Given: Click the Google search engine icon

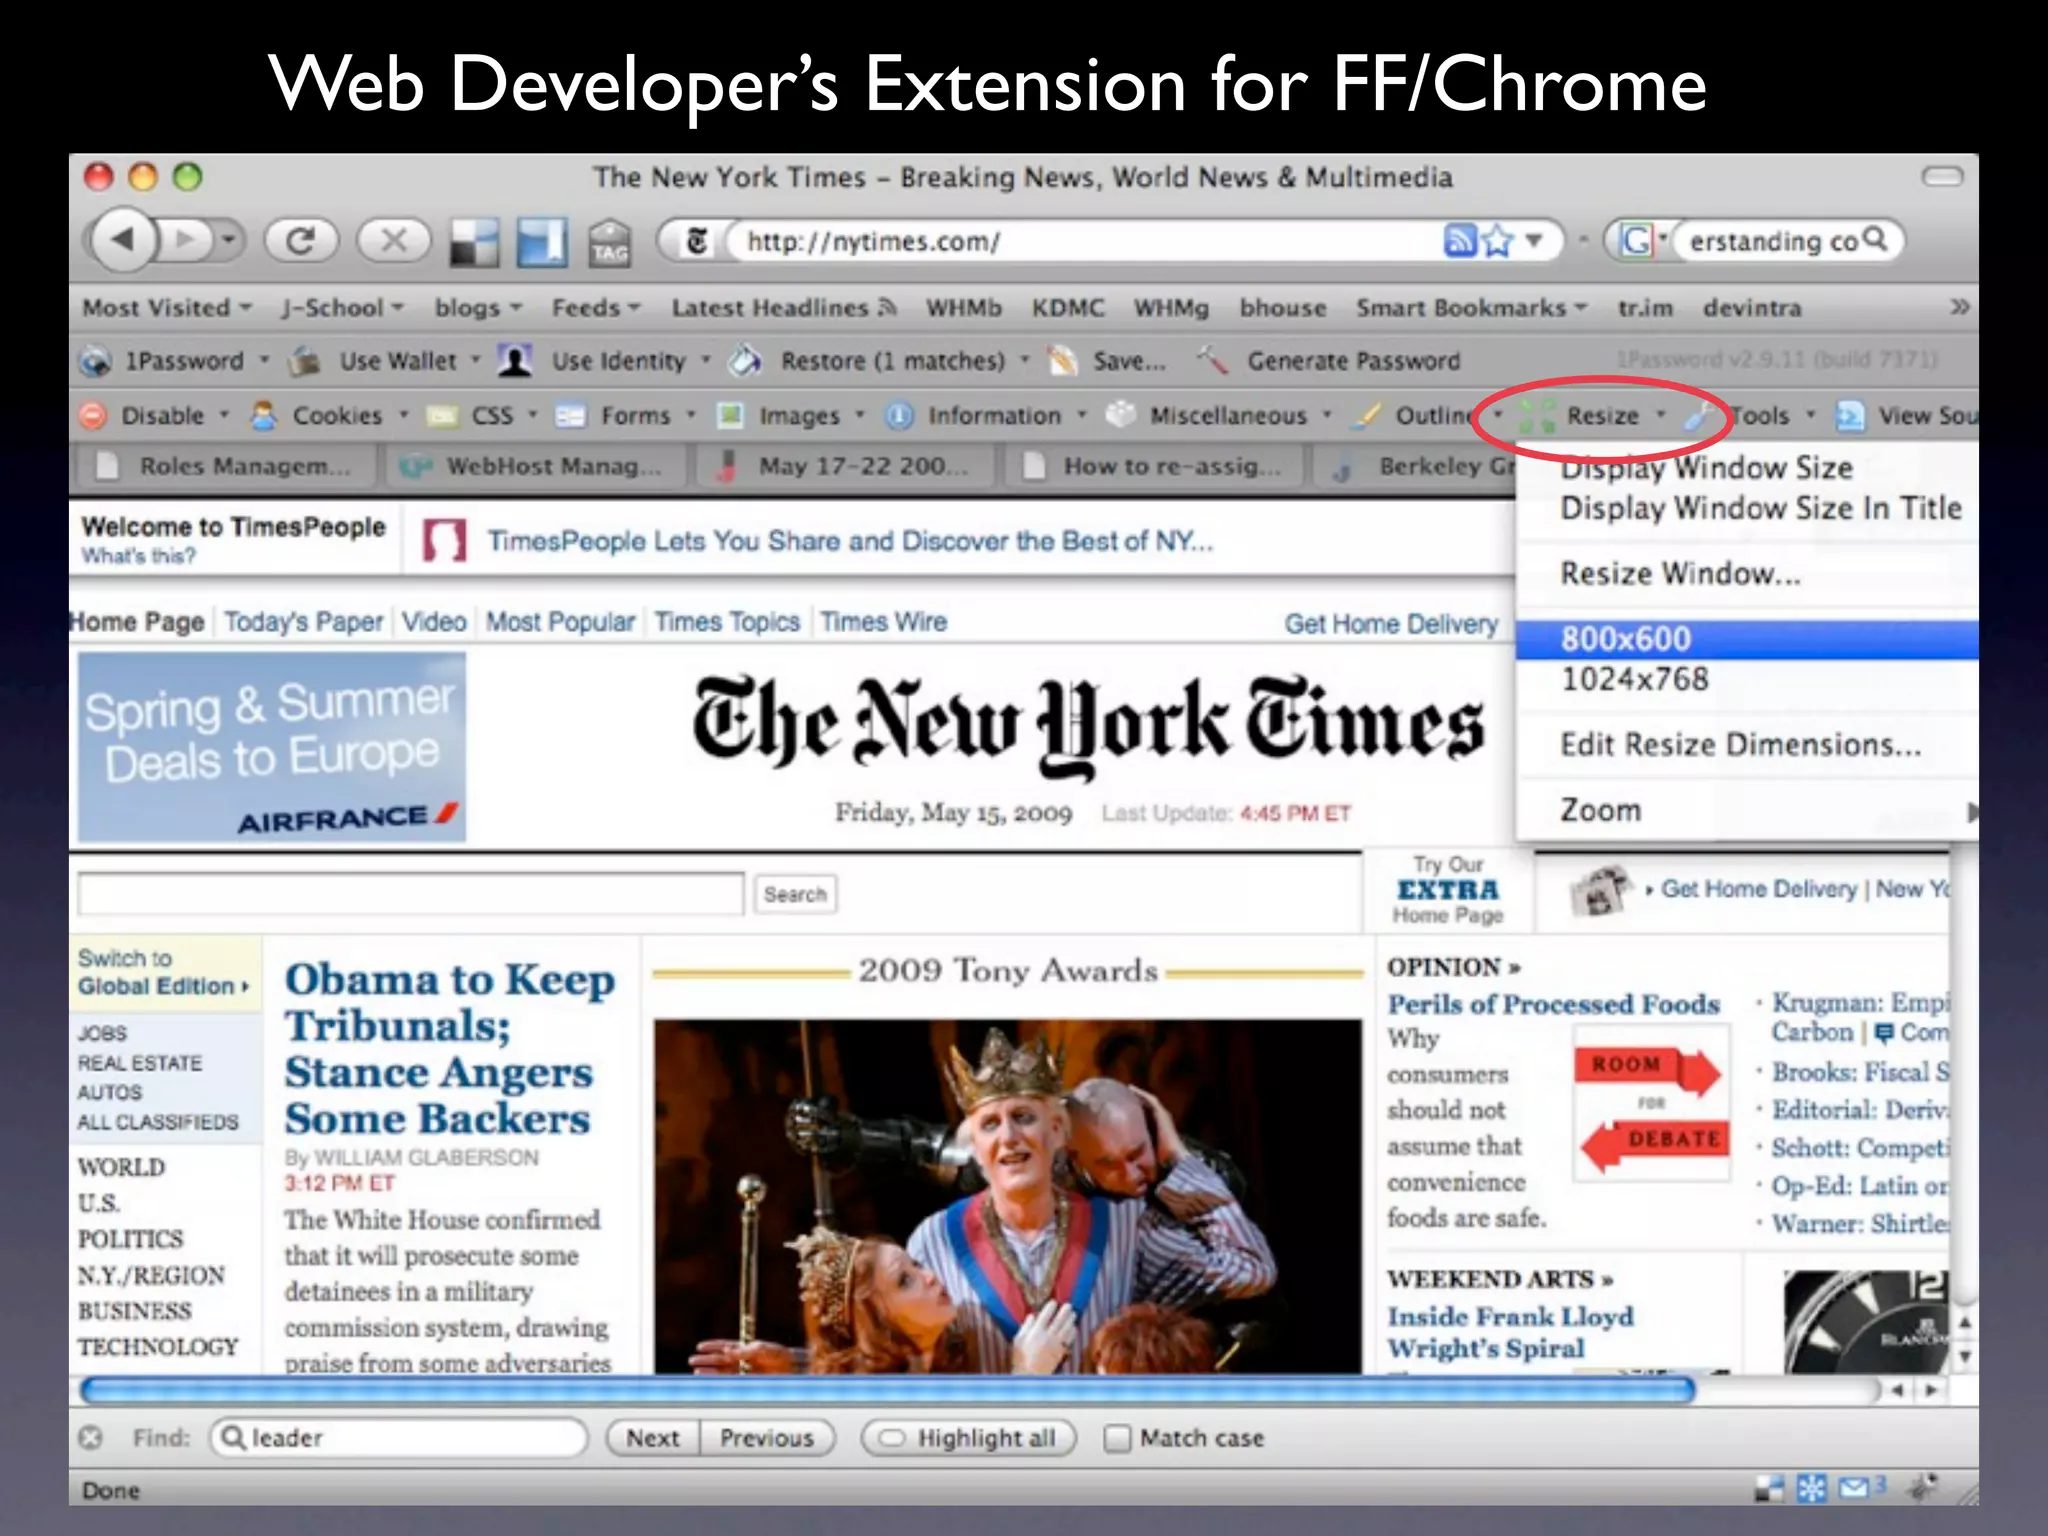Looking at the screenshot, I should (x=1636, y=241).
